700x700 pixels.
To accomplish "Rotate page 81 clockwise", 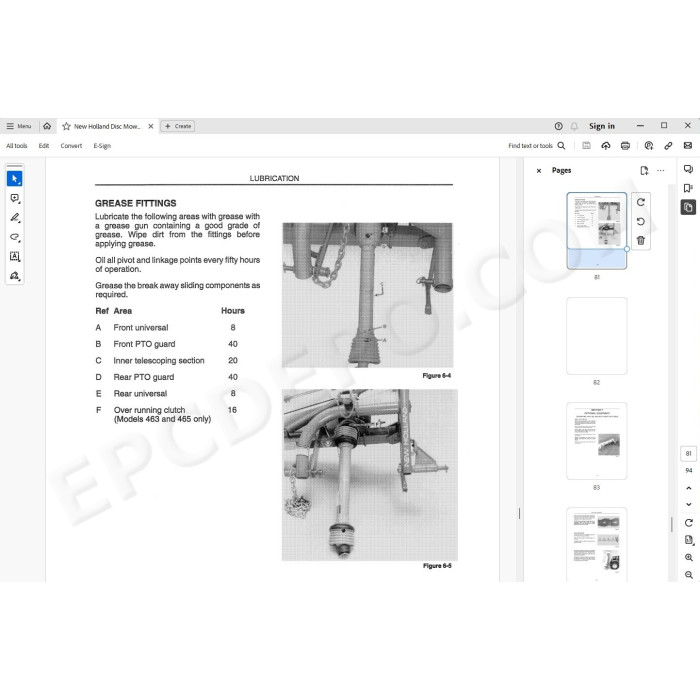I will point(641,202).
